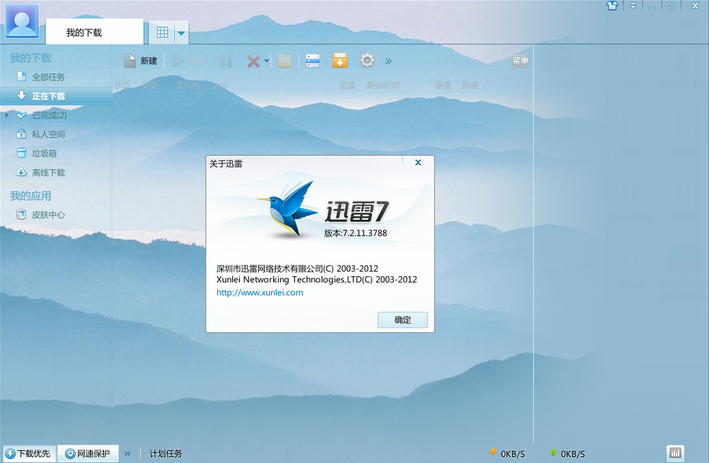The image size is (709, 463).
Task: Select 全部任务 in the sidebar
Action: pos(48,77)
